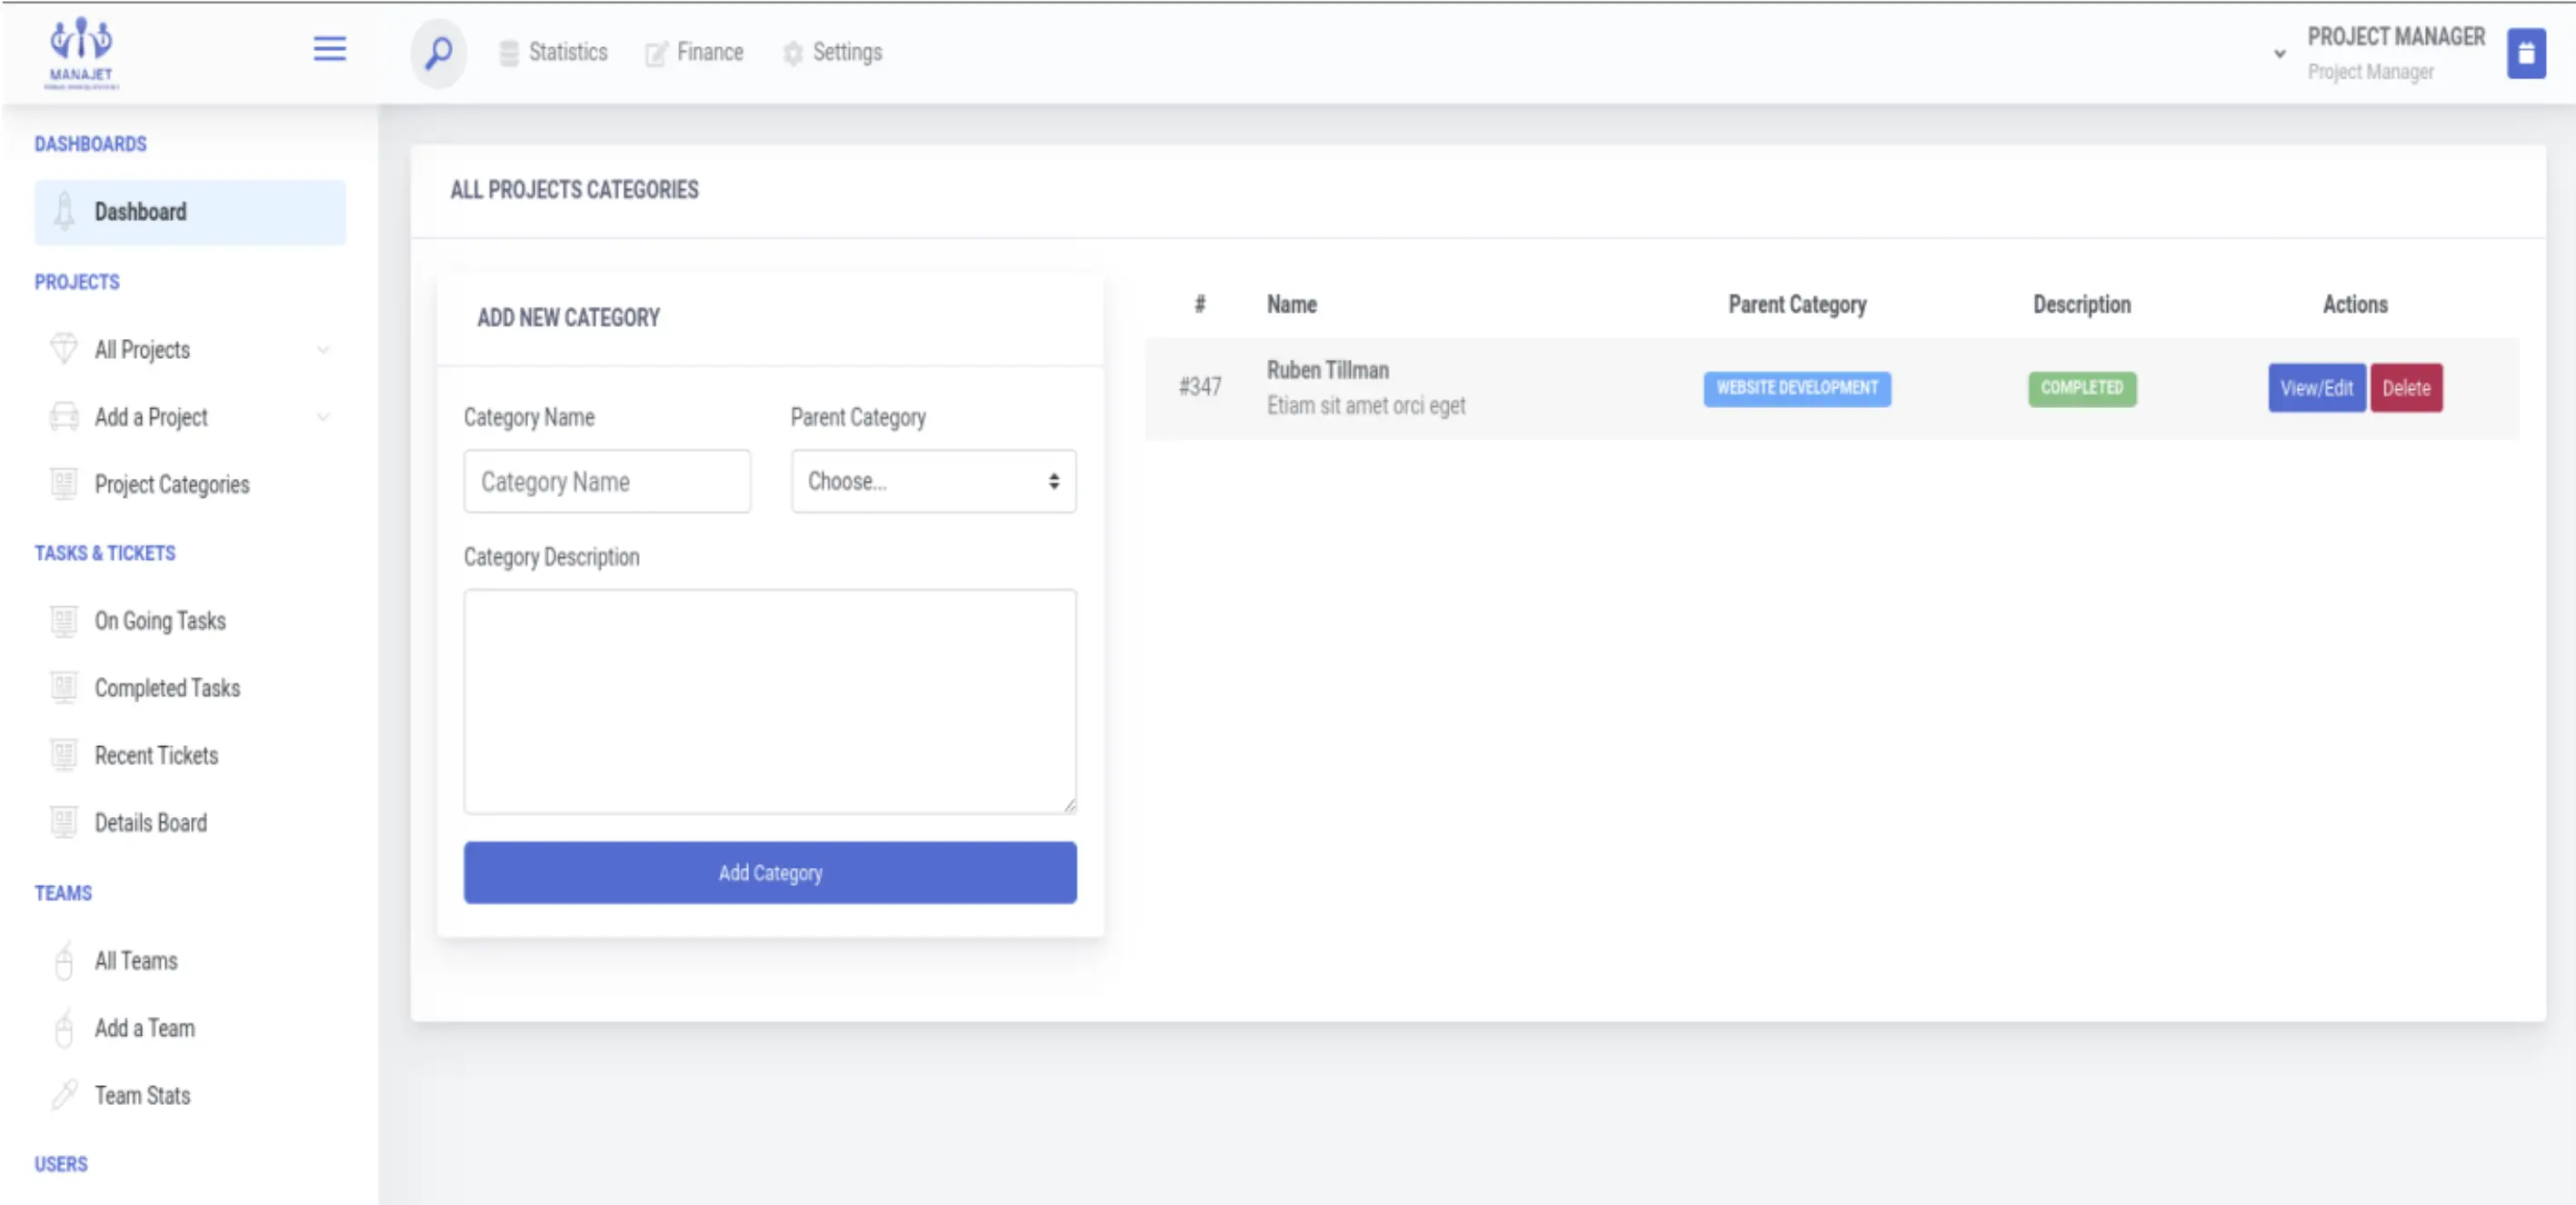Screen dimensions: 2576x1205
Task: Click the mouse icon beside All Teams
Action: click(64, 960)
